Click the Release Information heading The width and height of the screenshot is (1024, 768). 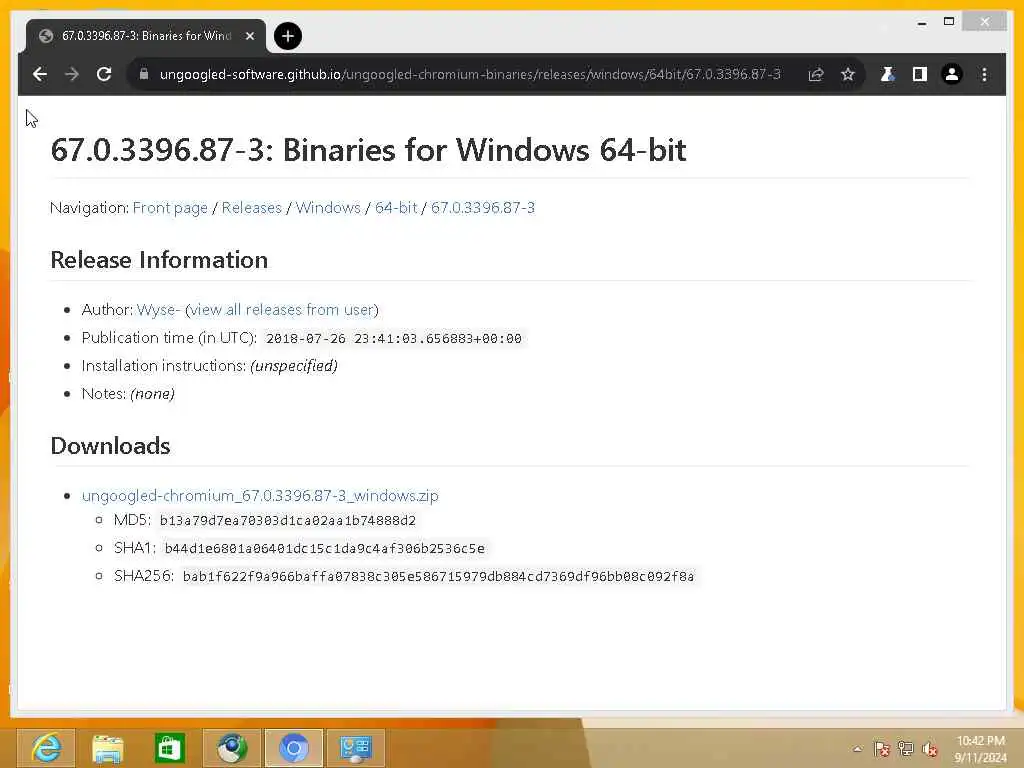[159, 260]
